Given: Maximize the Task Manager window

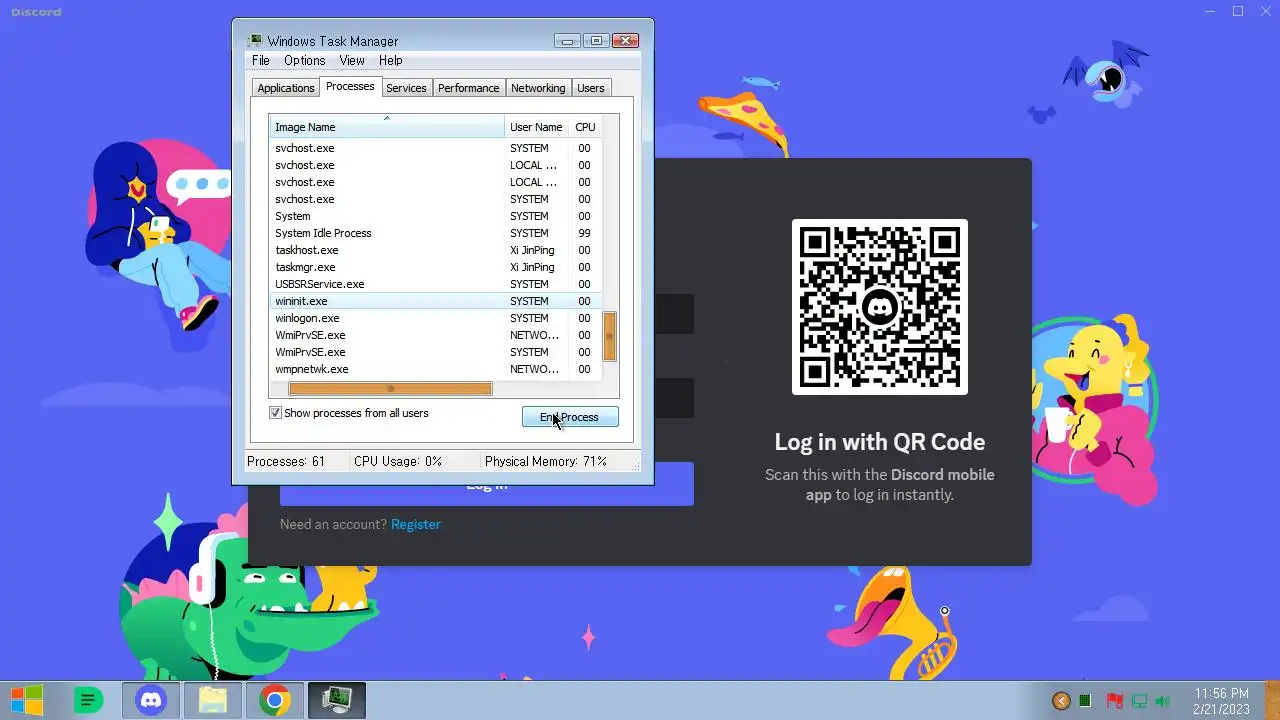Looking at the screenshot, I should pyautogui.click(x=596, y=41).
